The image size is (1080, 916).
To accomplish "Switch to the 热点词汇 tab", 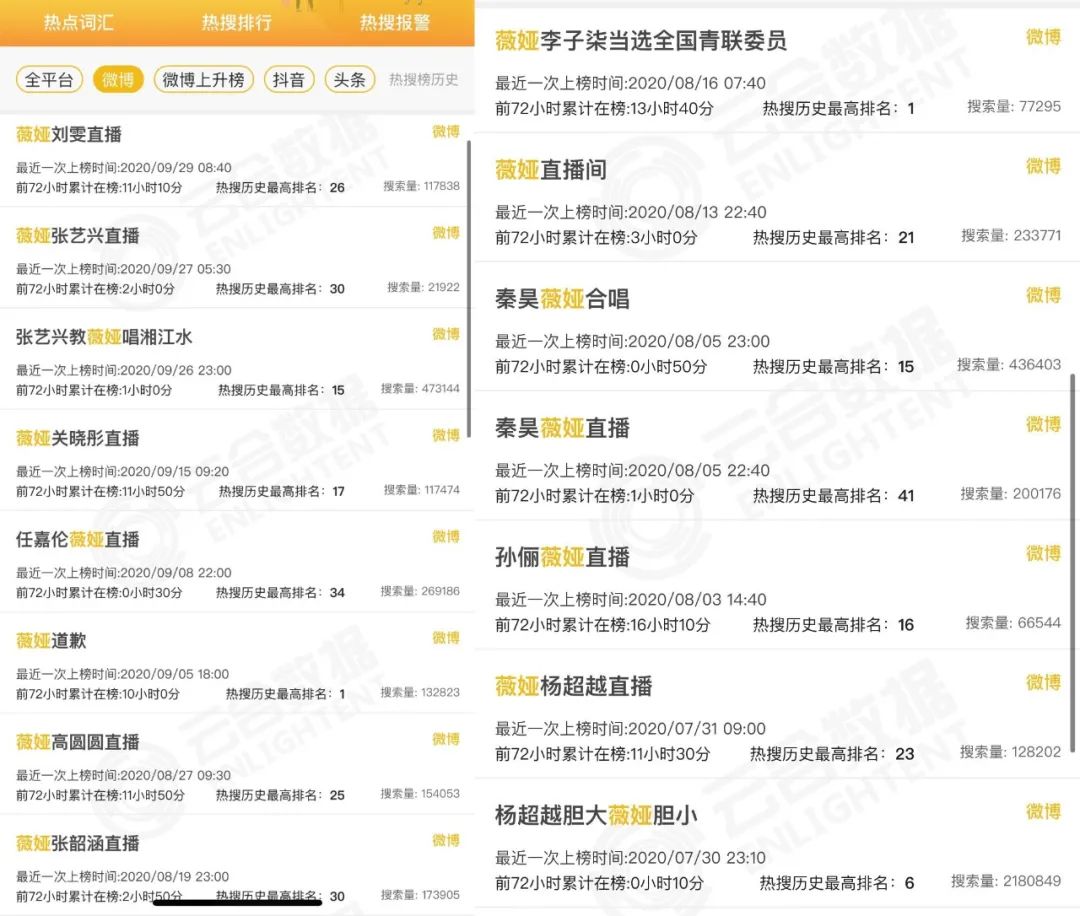I will (79, 23).
